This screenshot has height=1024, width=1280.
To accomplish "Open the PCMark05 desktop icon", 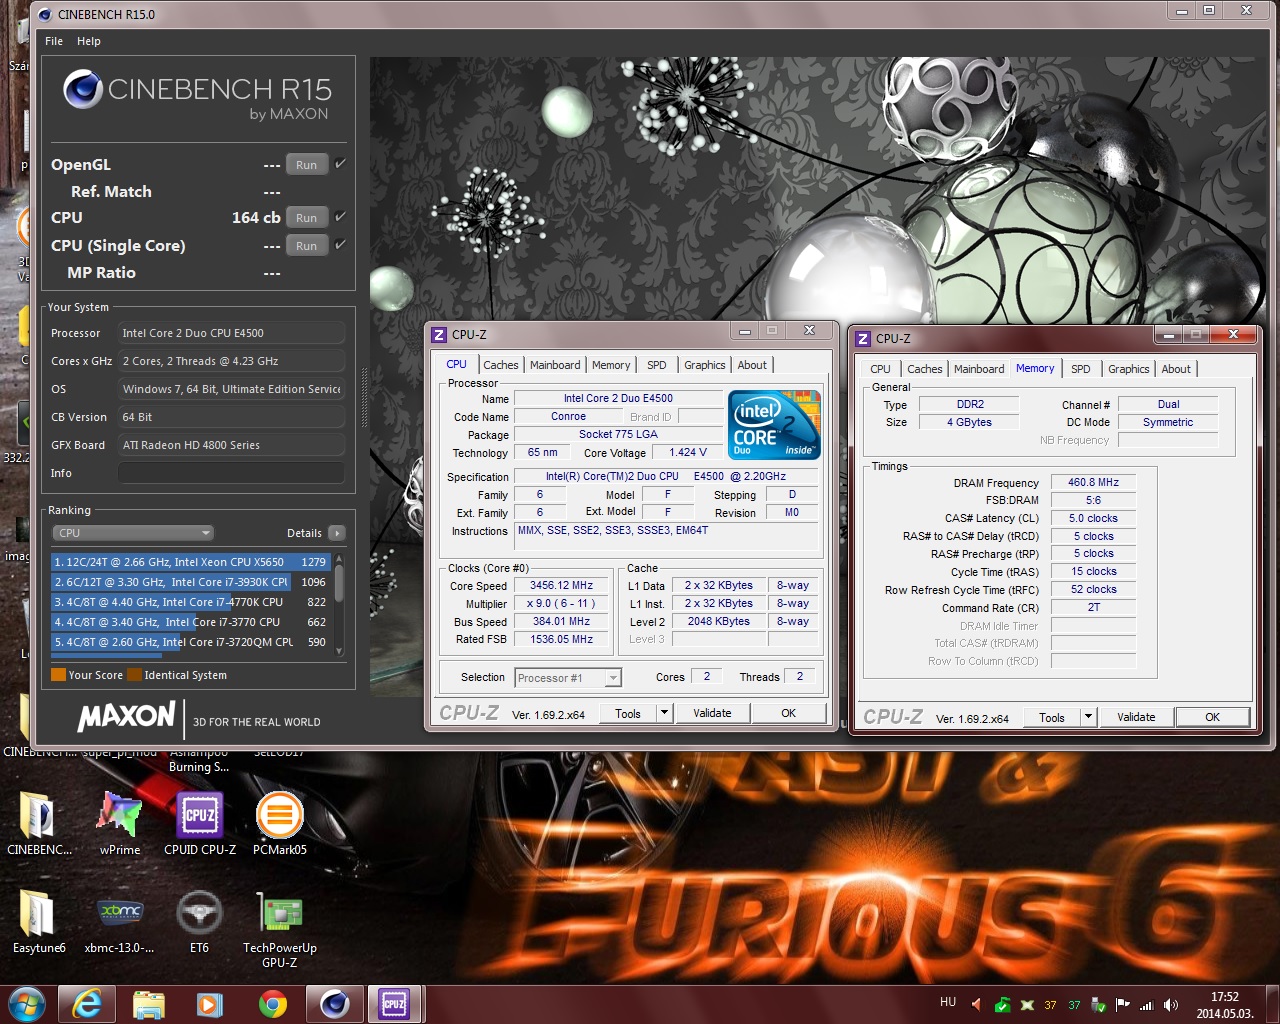I will (280, 823).
